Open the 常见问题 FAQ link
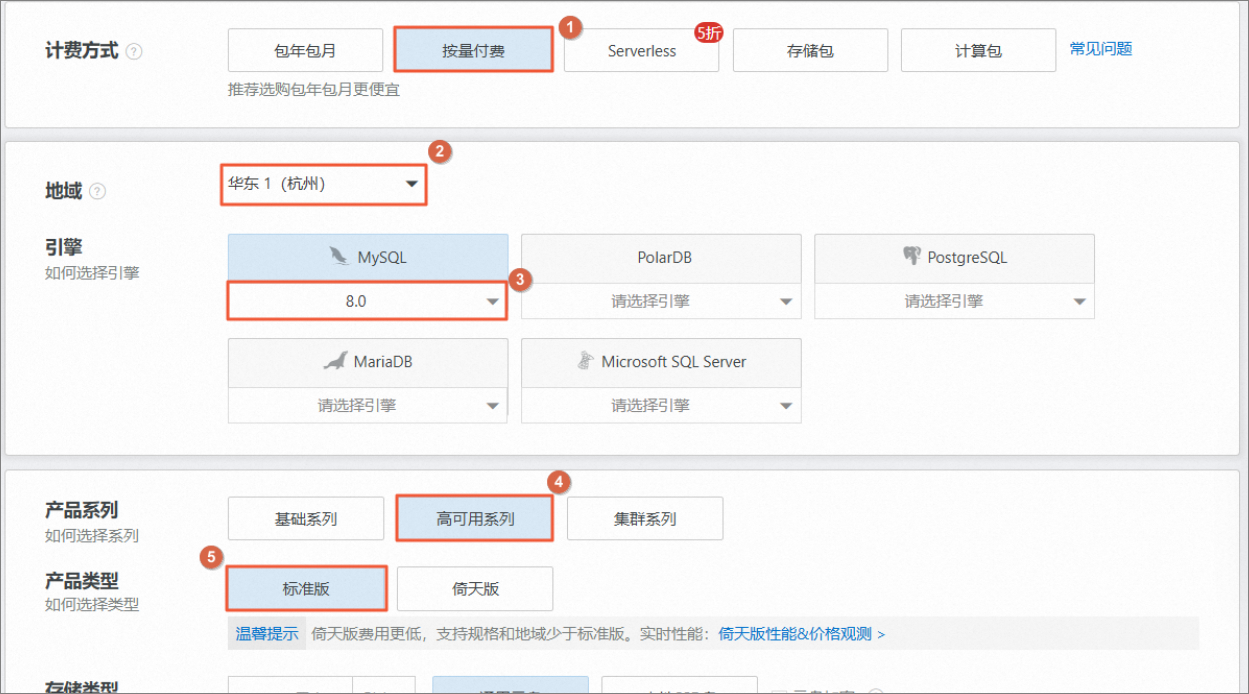This screenshot has width=1249, height=694. click(x=1101, y=48)
